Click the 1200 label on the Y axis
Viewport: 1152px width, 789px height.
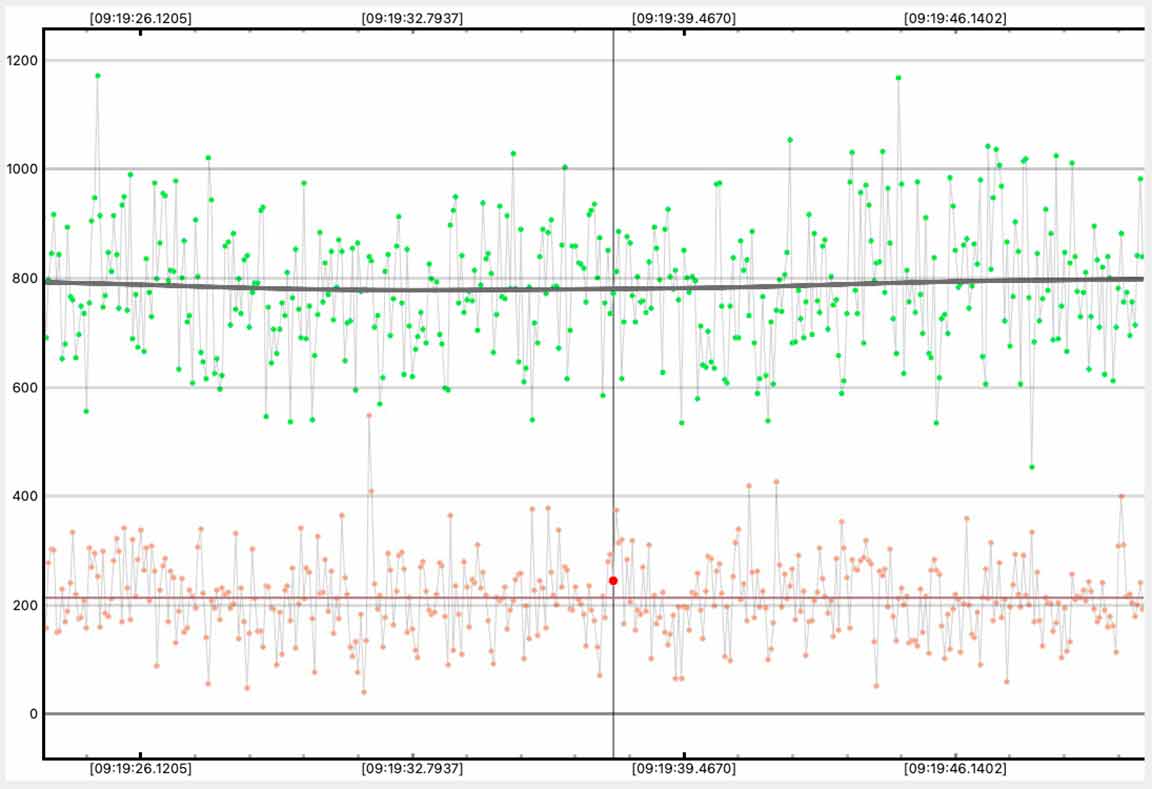[x=22, y=60]
